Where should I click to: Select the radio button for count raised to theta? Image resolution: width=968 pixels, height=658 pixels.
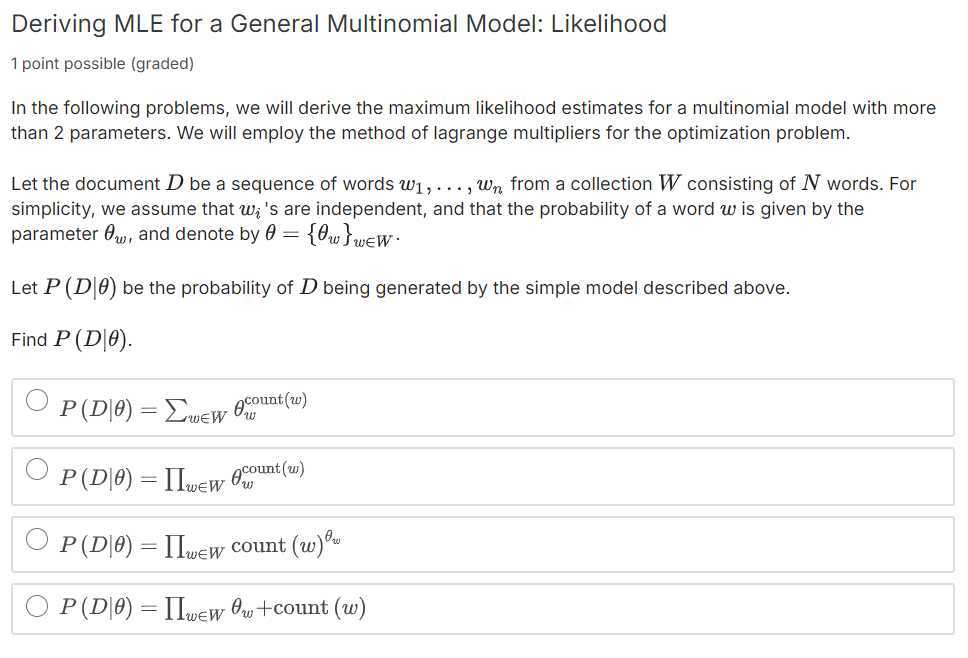pyautogui.click(x=37, y=536)
